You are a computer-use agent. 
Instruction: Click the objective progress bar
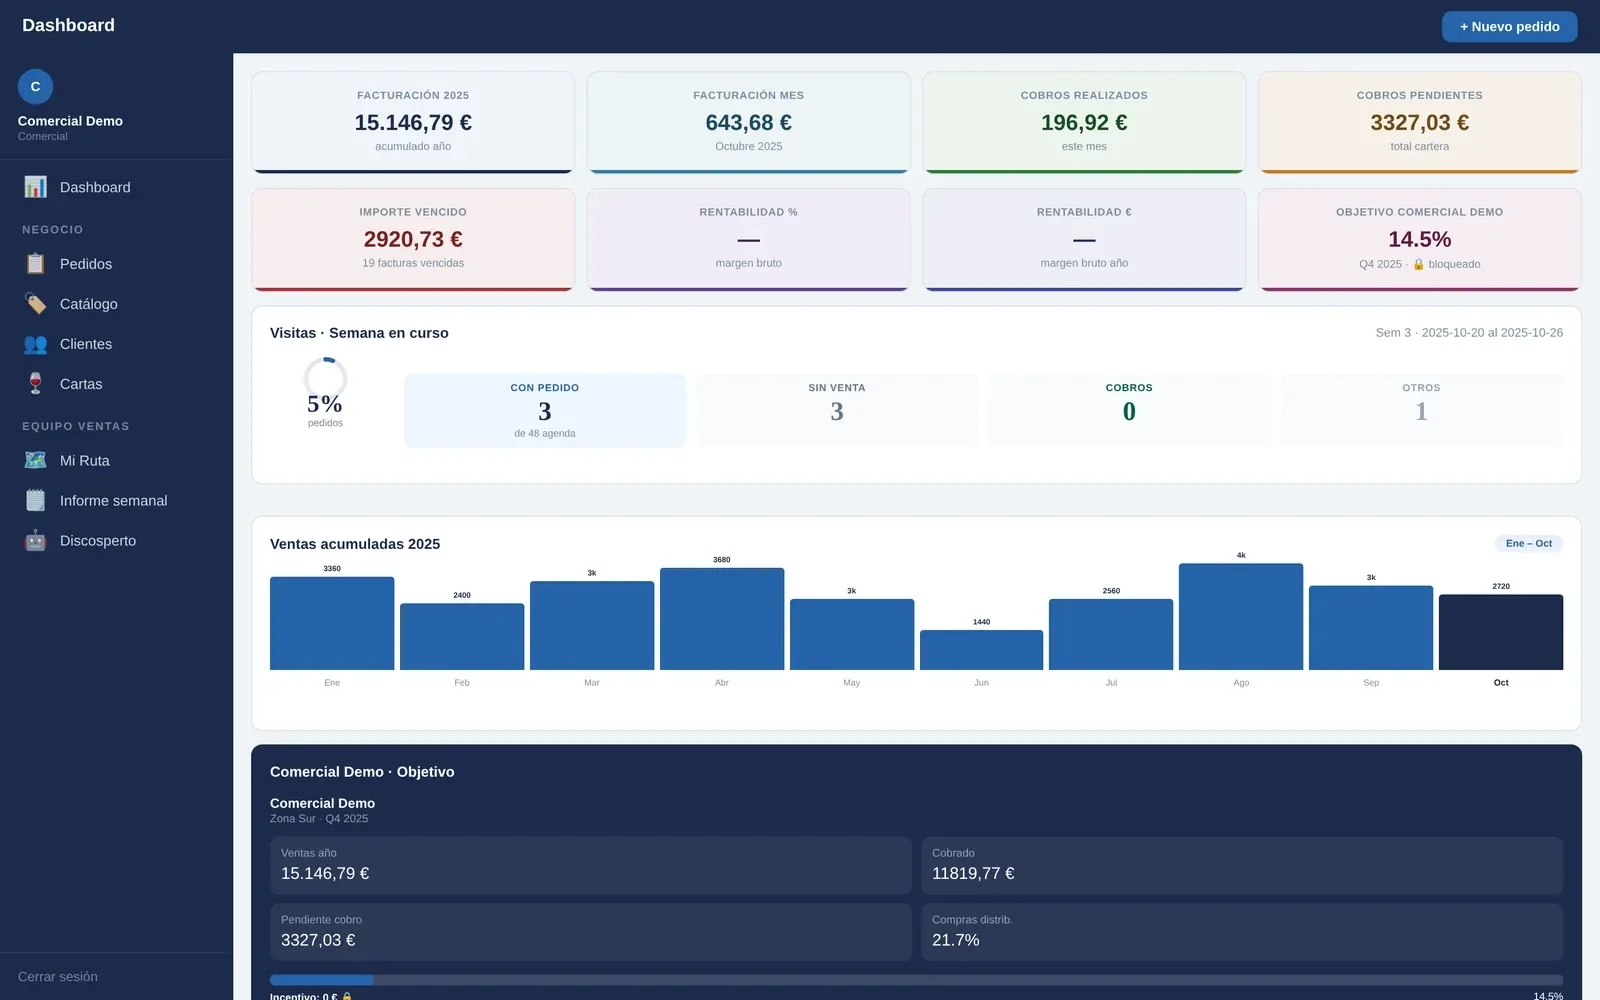click(916, 980)
